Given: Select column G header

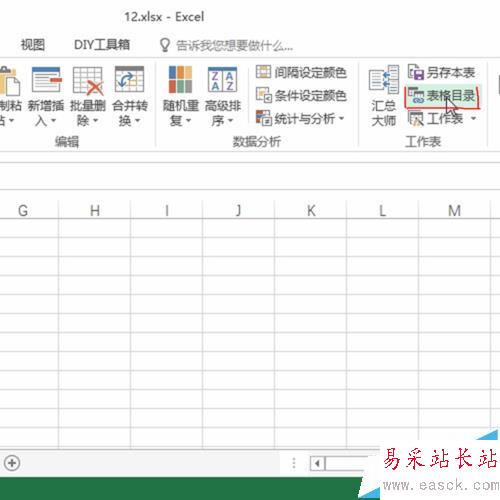Looking at the screenshot, I should [23, 210].
